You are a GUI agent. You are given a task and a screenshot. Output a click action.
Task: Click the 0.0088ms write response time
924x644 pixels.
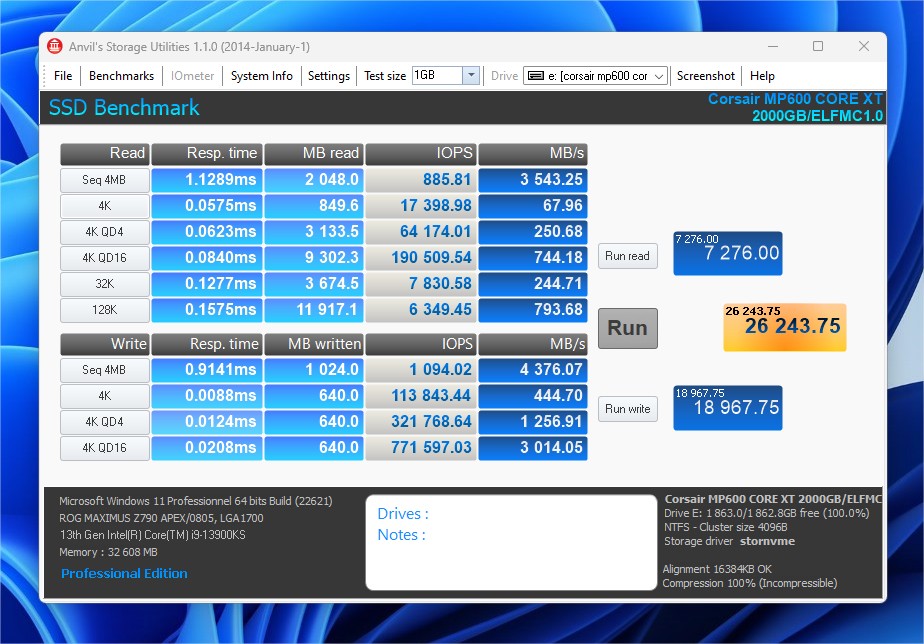207,396
